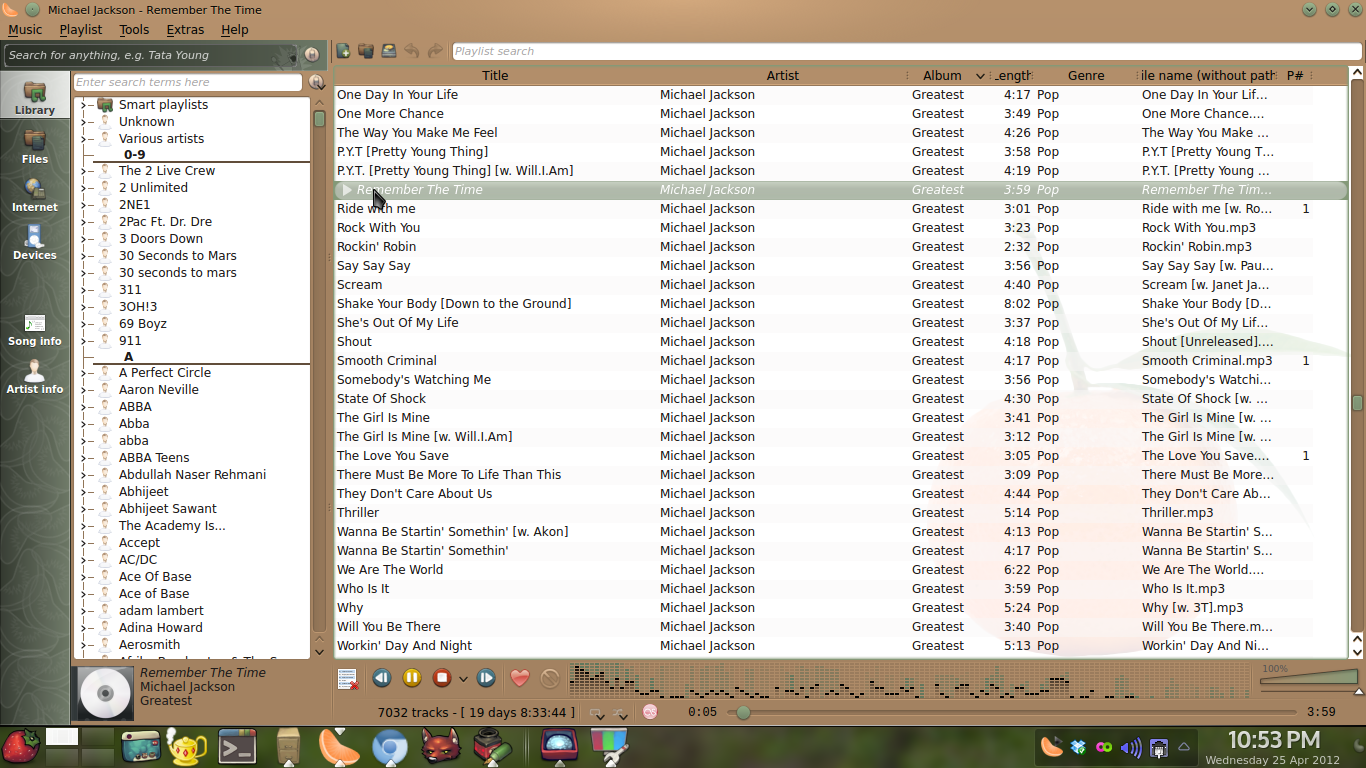This screenshot has width=1366, height=768.
Task: Sort by the P# play count column
Action: (1295, 75)
